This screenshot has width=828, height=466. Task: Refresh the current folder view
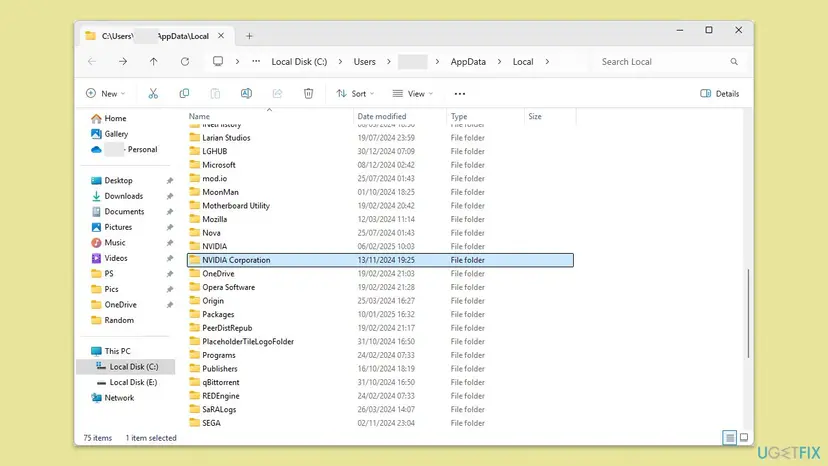point(185,61)
